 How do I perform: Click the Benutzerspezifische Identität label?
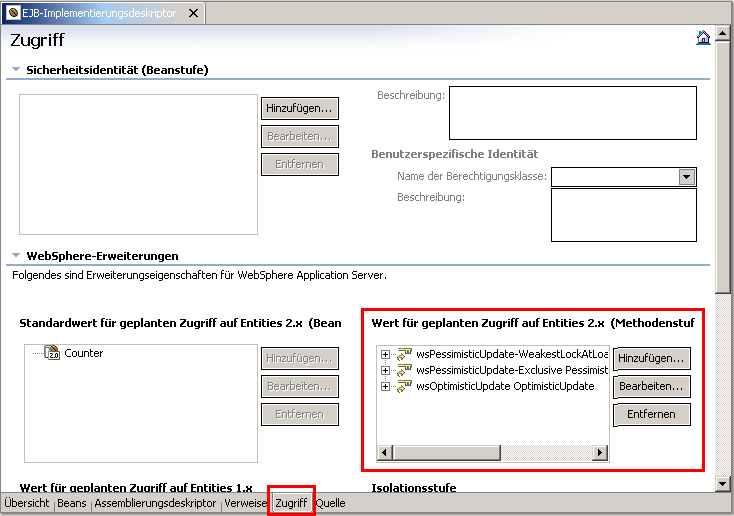click(x=455, y=154)
